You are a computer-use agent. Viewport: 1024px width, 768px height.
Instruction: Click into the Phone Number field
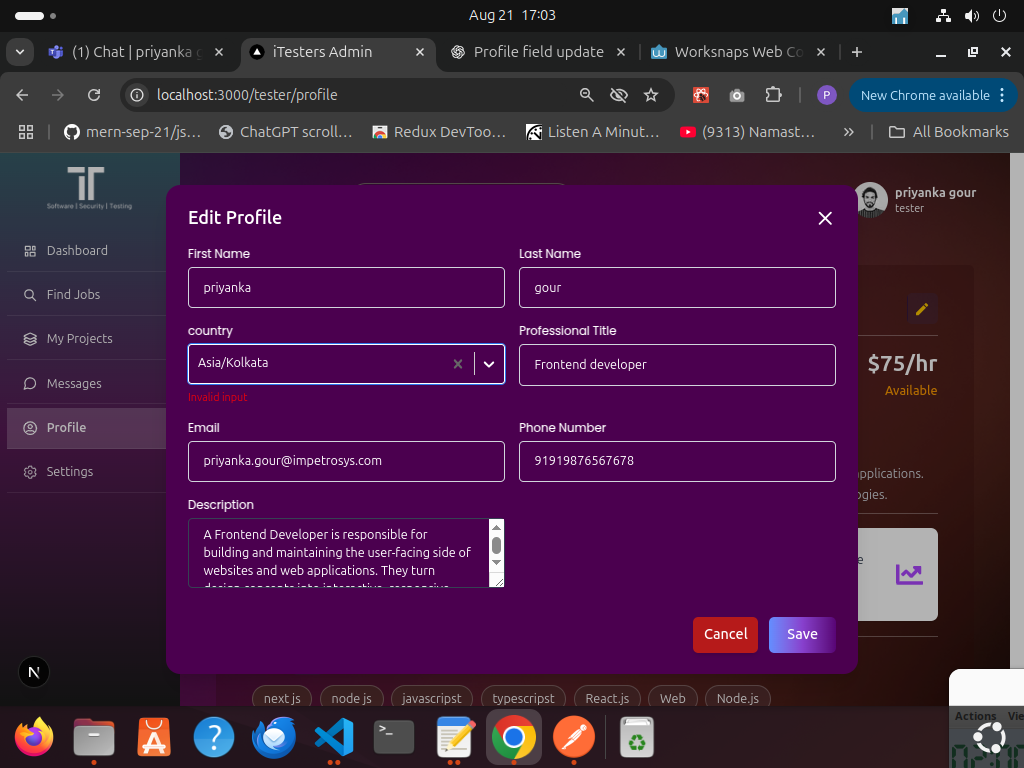coord(677,461)
